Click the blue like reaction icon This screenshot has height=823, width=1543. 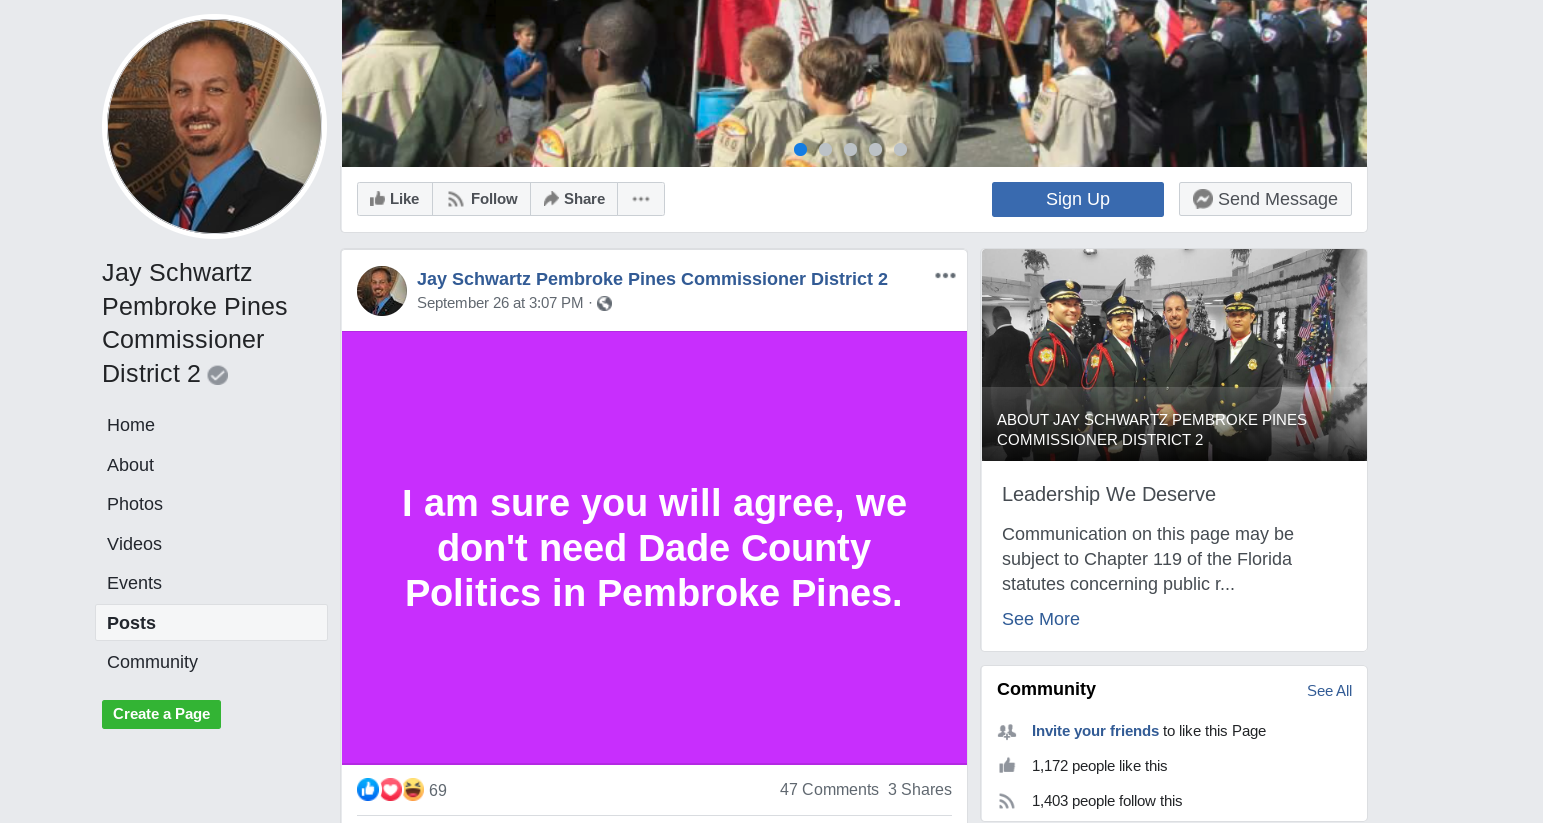tap(368, 790)
